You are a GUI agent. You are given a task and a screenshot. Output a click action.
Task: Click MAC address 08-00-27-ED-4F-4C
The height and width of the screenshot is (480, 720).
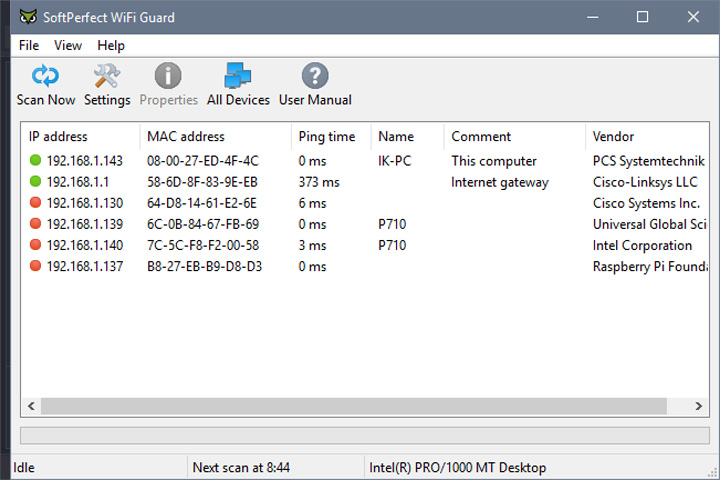point(202,161)
